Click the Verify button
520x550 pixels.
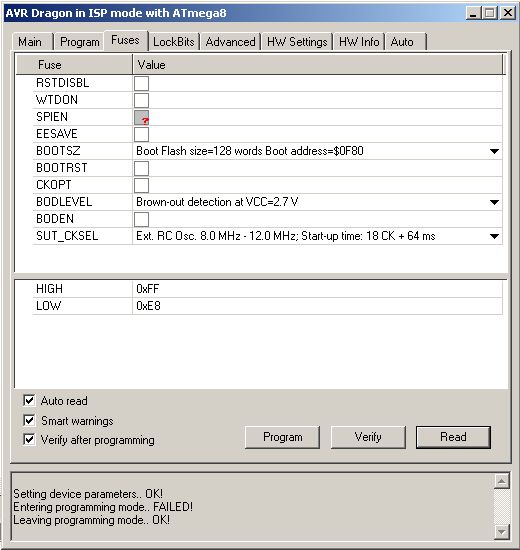pyautogui.click(x=368, y=437)
